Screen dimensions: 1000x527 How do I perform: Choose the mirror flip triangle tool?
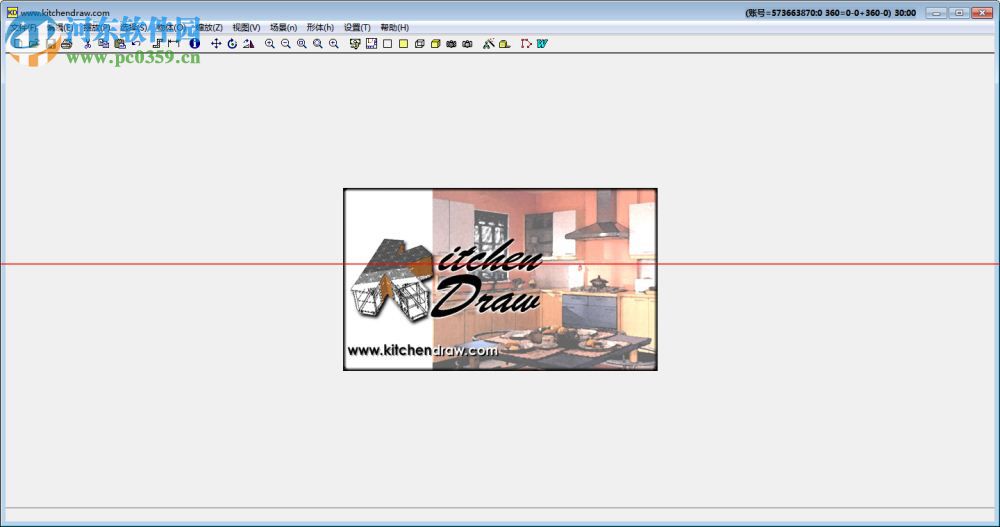pyautogui.click(x=249, y=43)
